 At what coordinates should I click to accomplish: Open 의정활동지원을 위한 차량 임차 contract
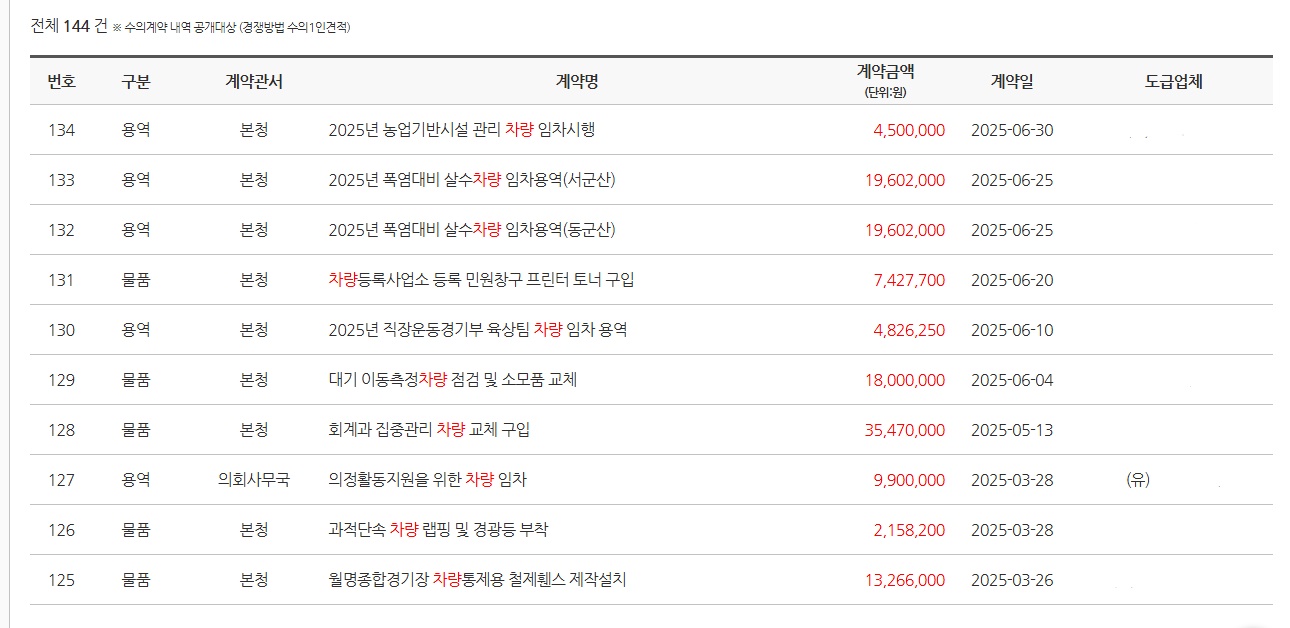(427, 480)
